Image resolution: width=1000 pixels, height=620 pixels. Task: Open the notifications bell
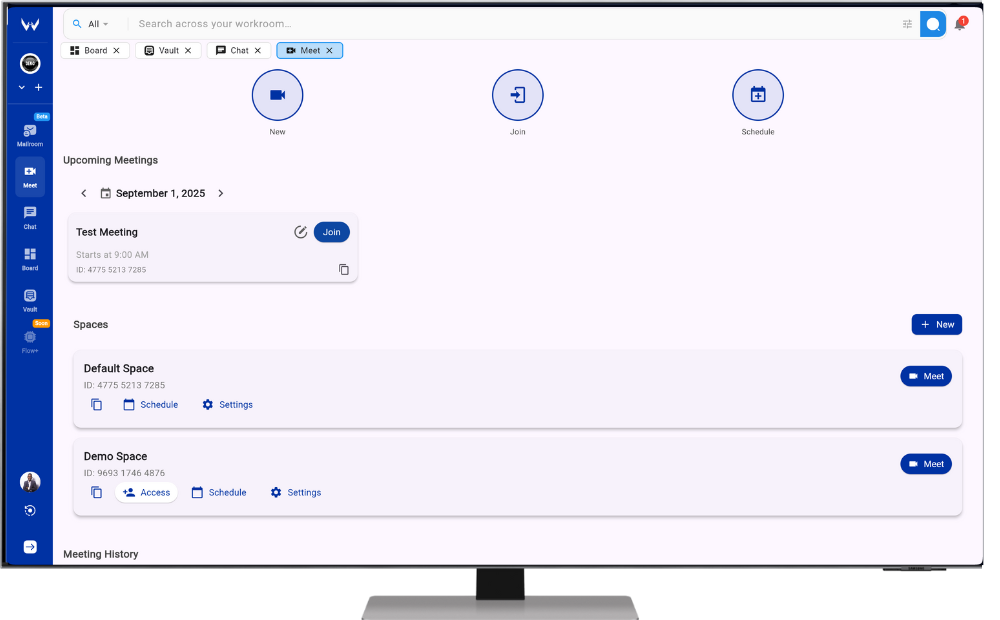pos(960,24)
